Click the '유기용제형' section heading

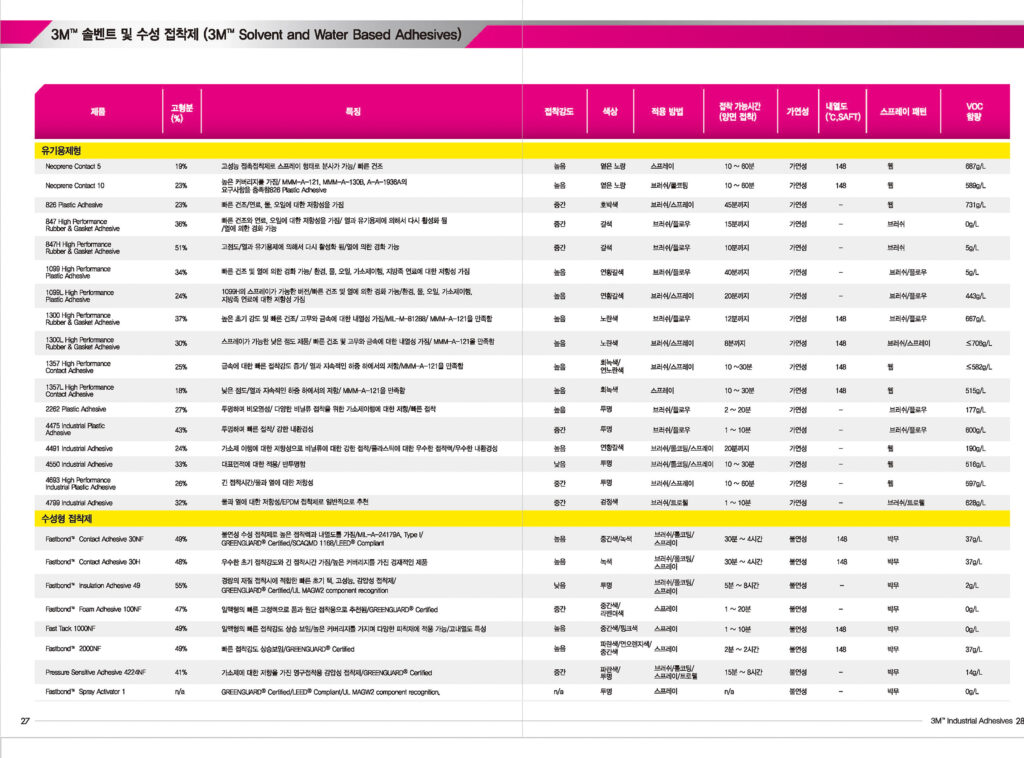[x=61, y=150]
